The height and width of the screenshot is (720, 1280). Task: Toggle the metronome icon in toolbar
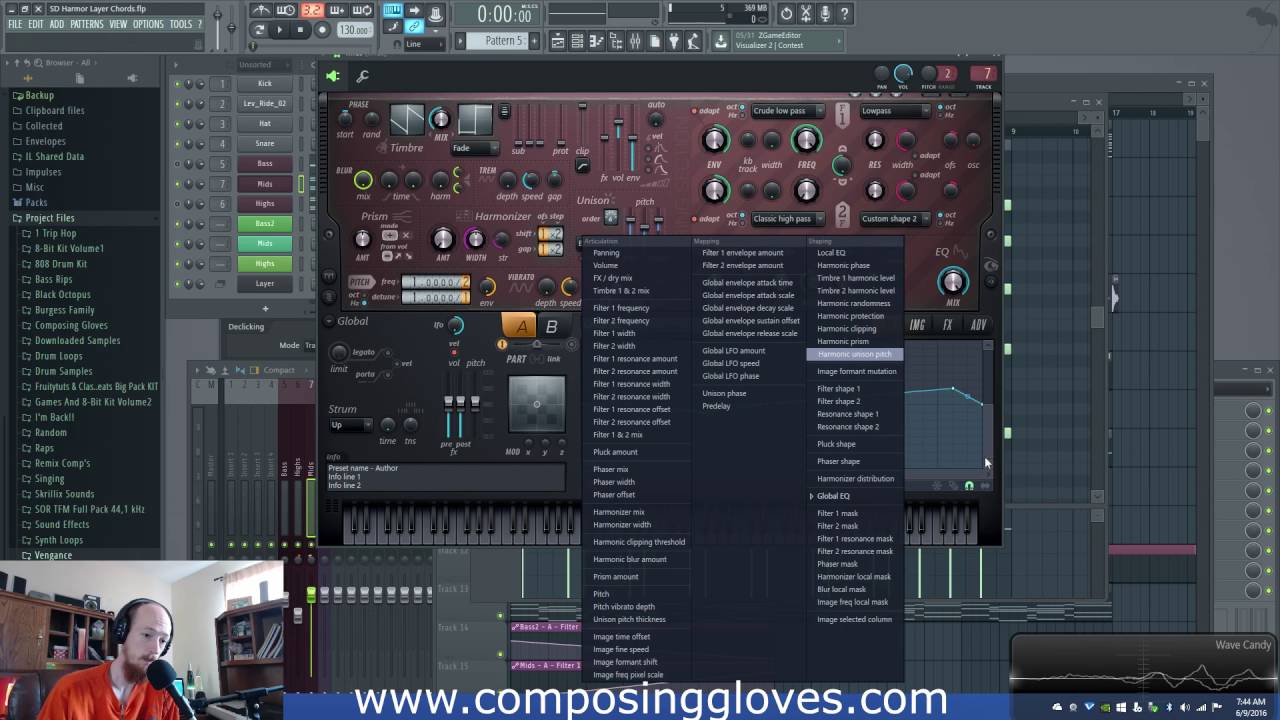[261, 11]
